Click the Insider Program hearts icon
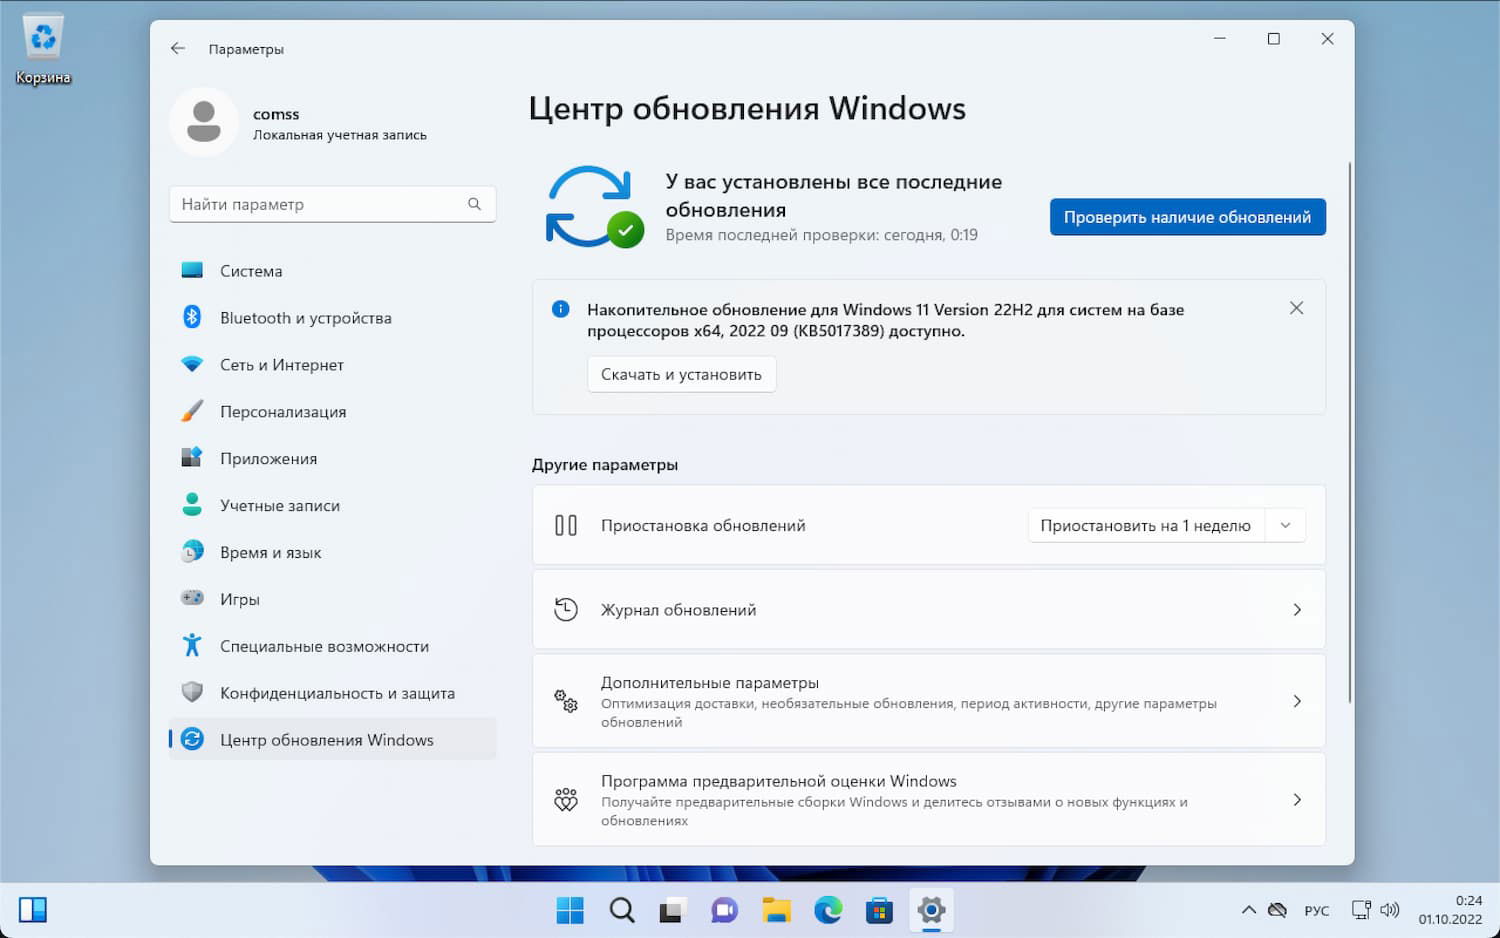Viewport: 1500px width, 938px height. 566,800
